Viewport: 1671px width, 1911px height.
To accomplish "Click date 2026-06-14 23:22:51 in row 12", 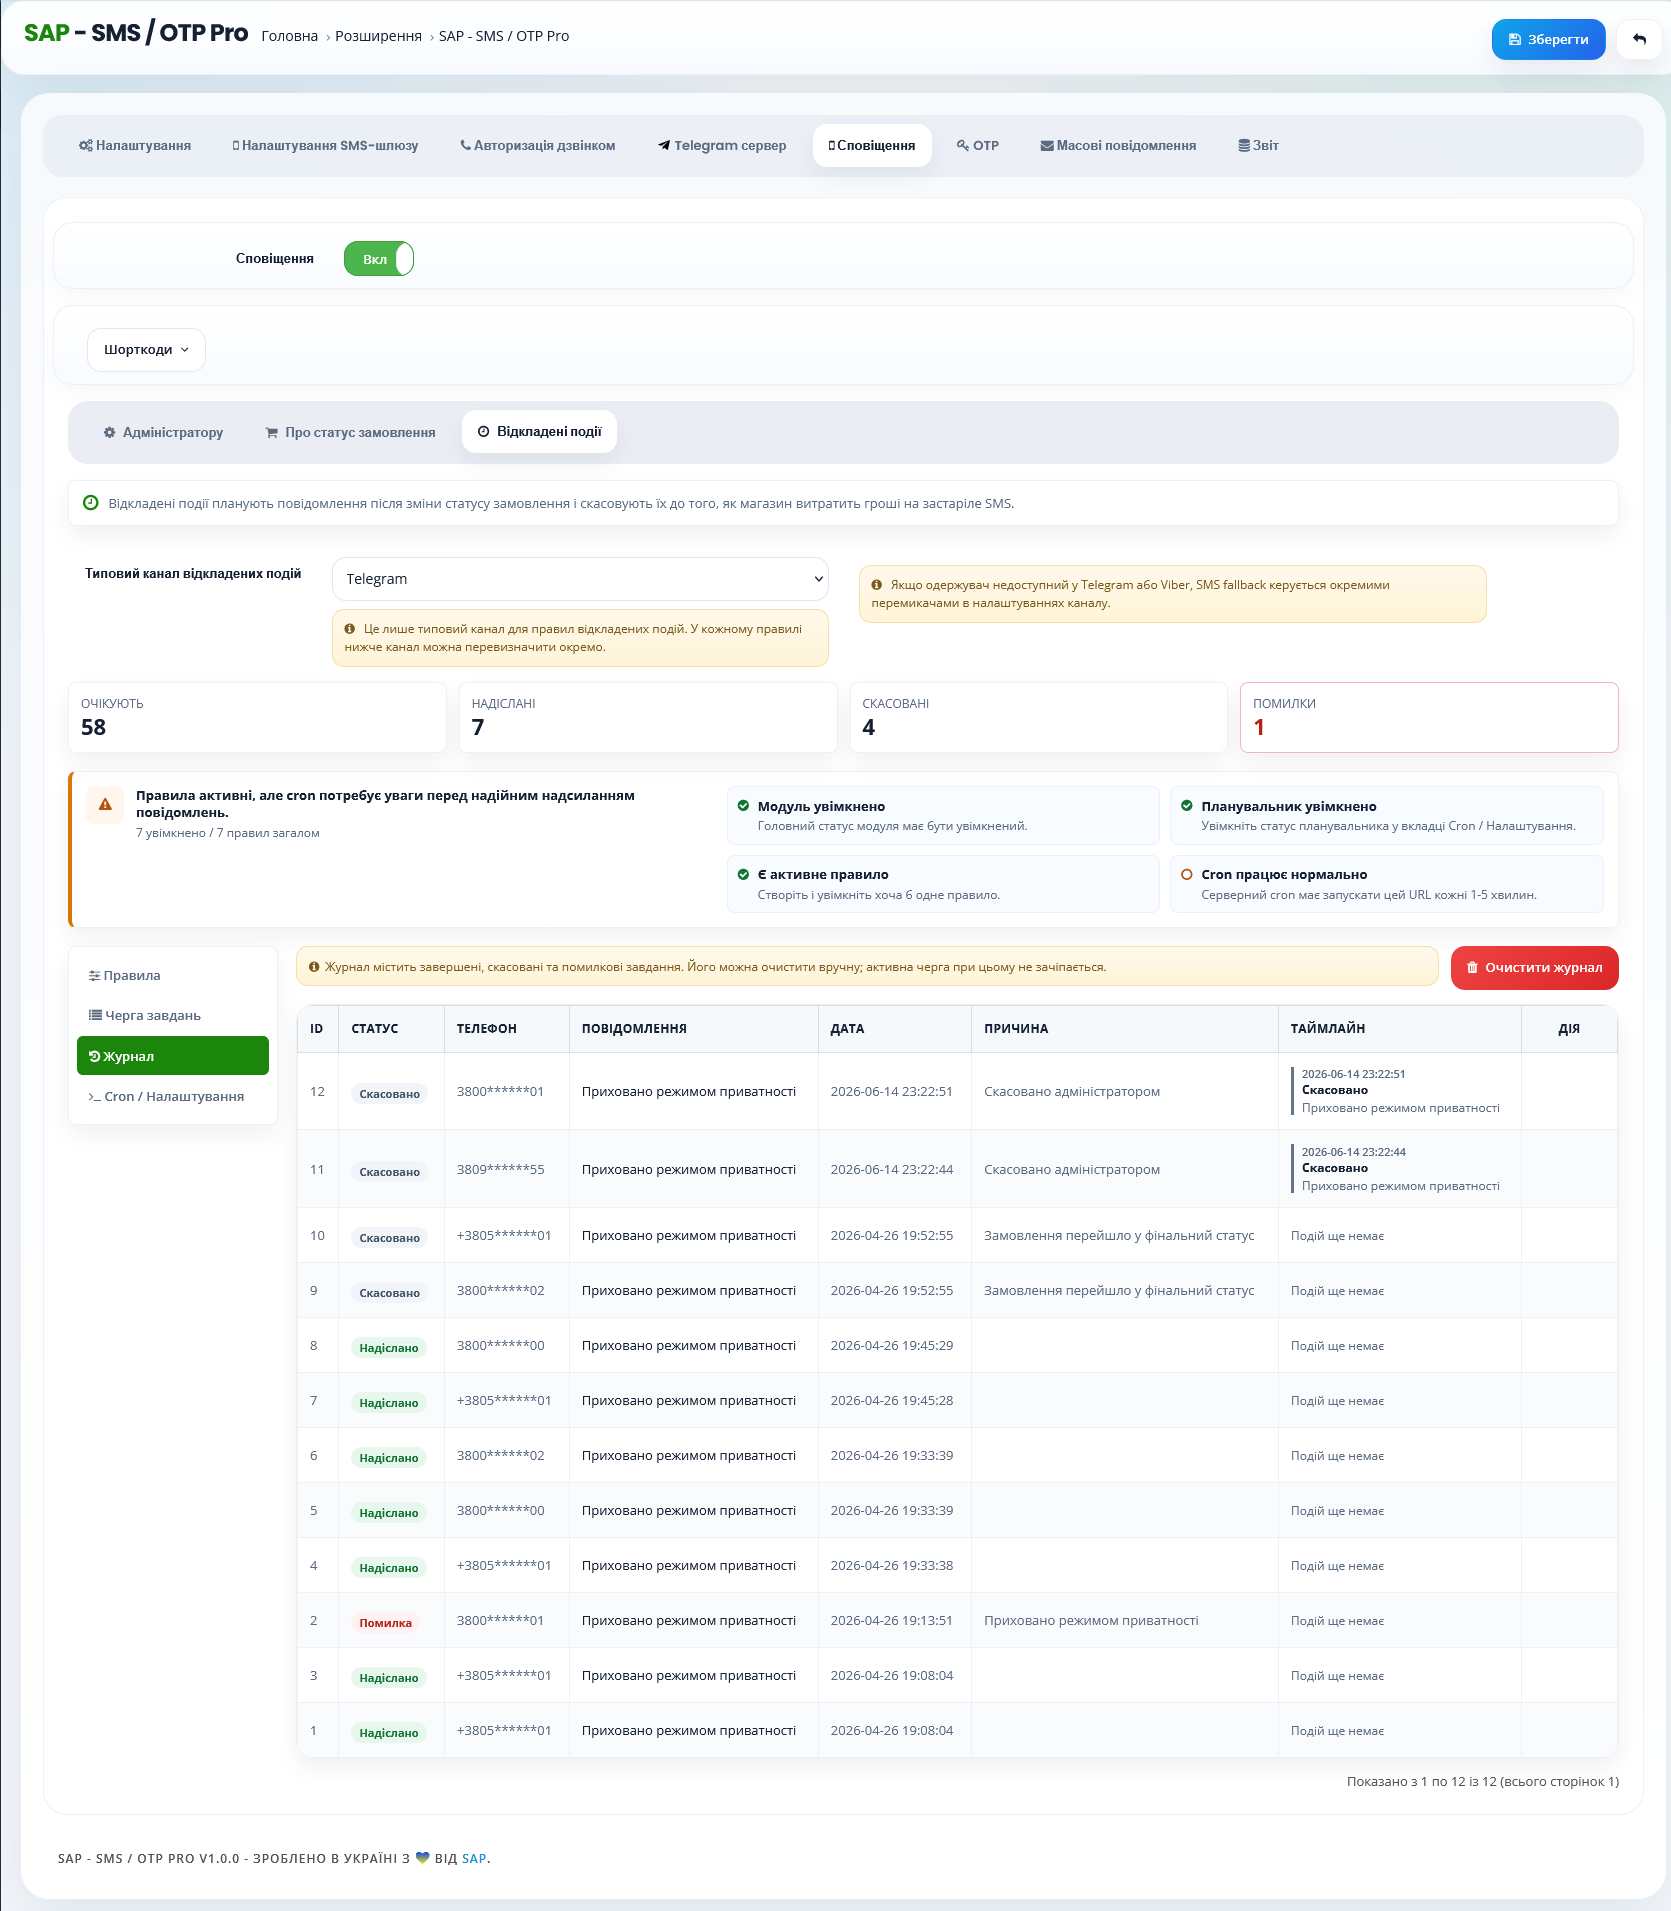I will click(892, 1091).
